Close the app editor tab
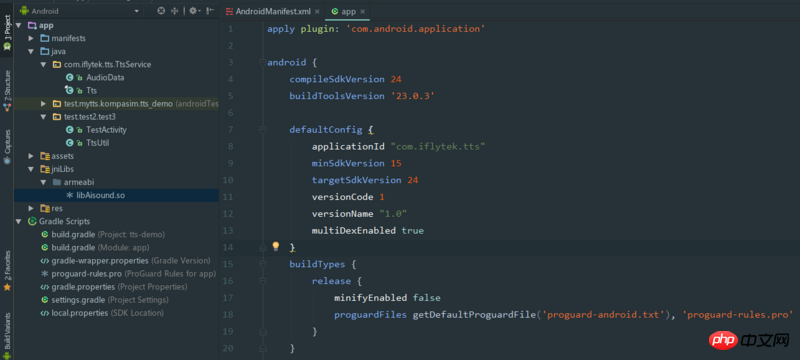 (362, 11)
